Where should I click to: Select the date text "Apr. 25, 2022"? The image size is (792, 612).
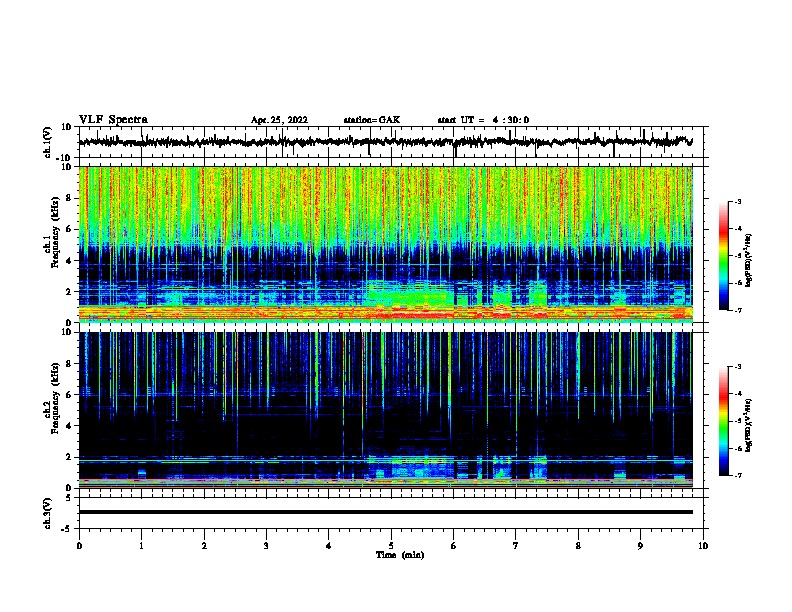(279, 120)
